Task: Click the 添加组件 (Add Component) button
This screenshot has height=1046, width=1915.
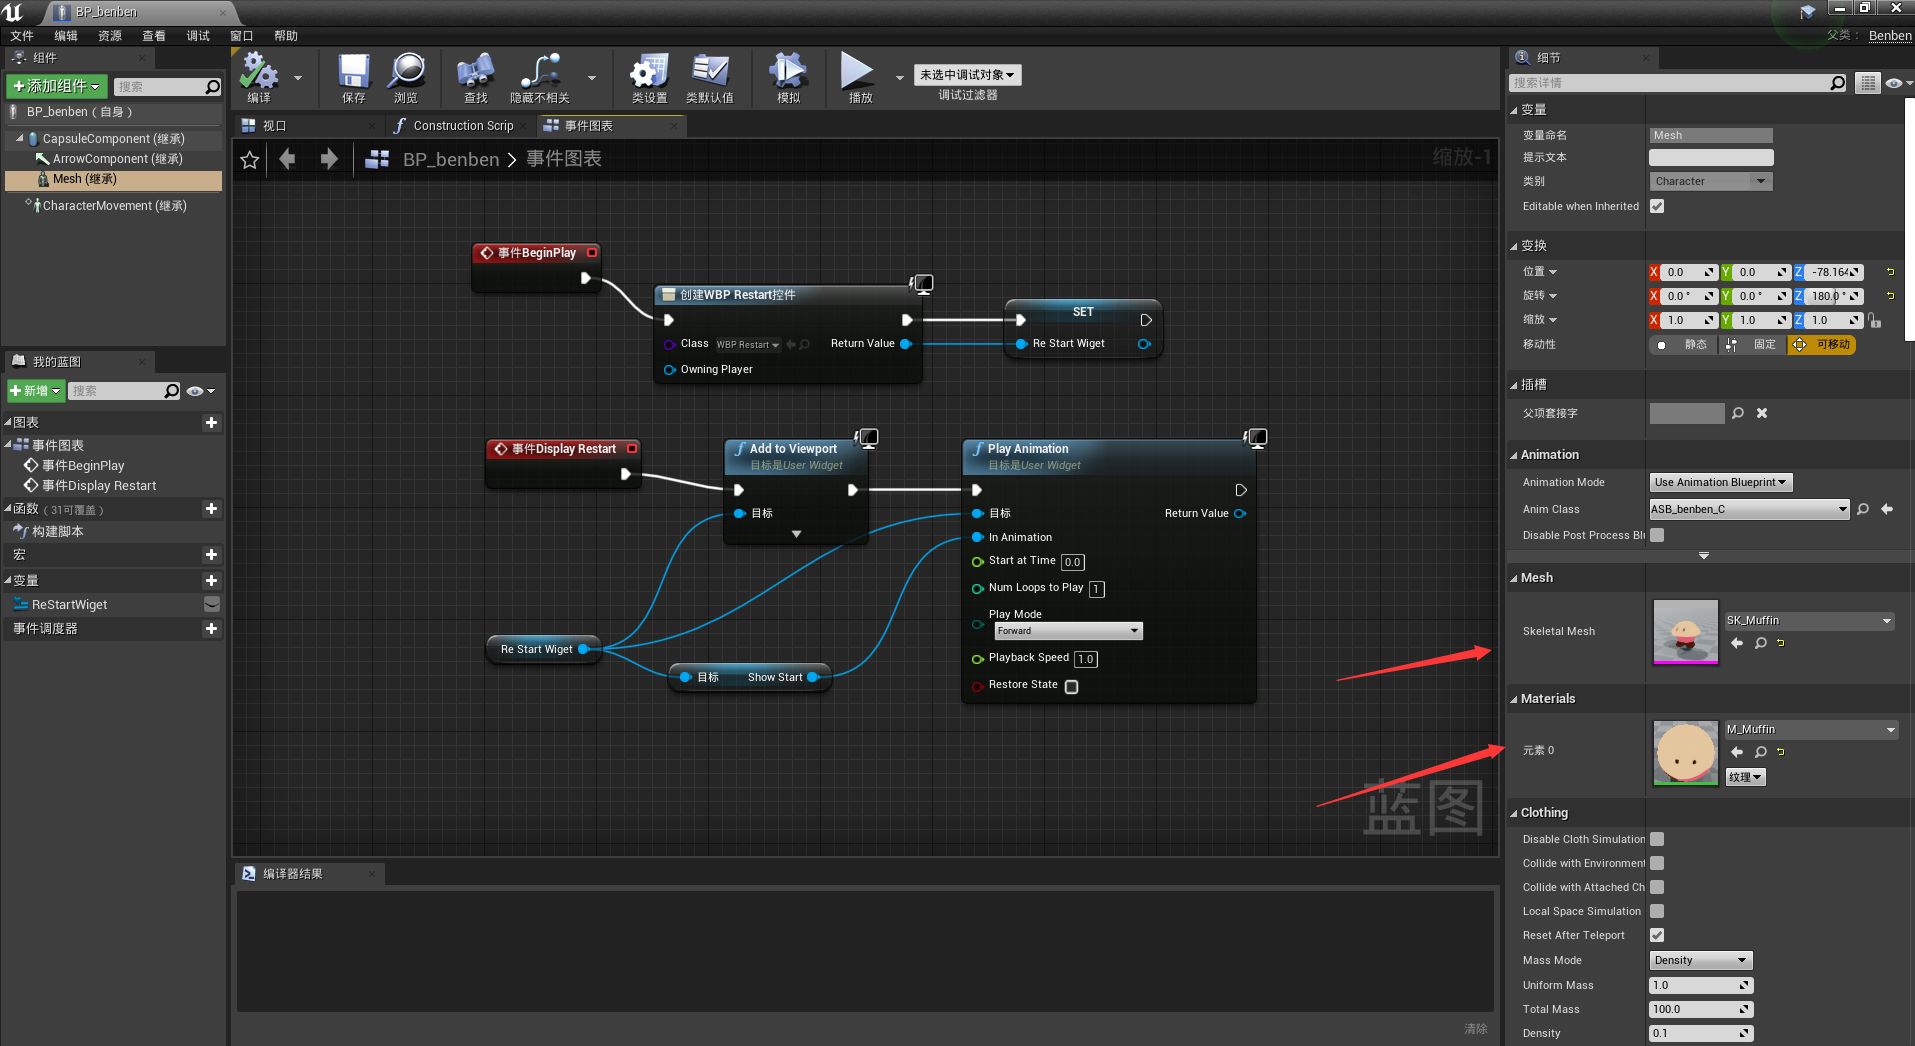Action: 56,87
